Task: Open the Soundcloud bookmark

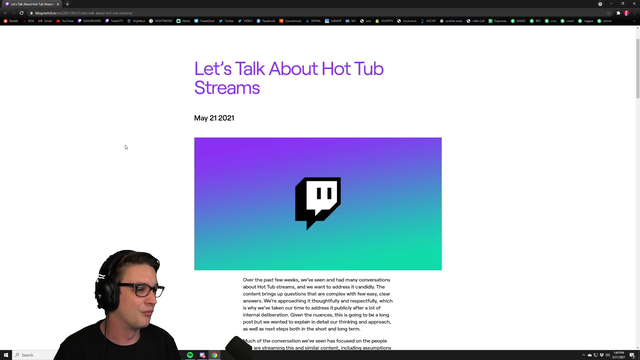Action: [290, 21]
